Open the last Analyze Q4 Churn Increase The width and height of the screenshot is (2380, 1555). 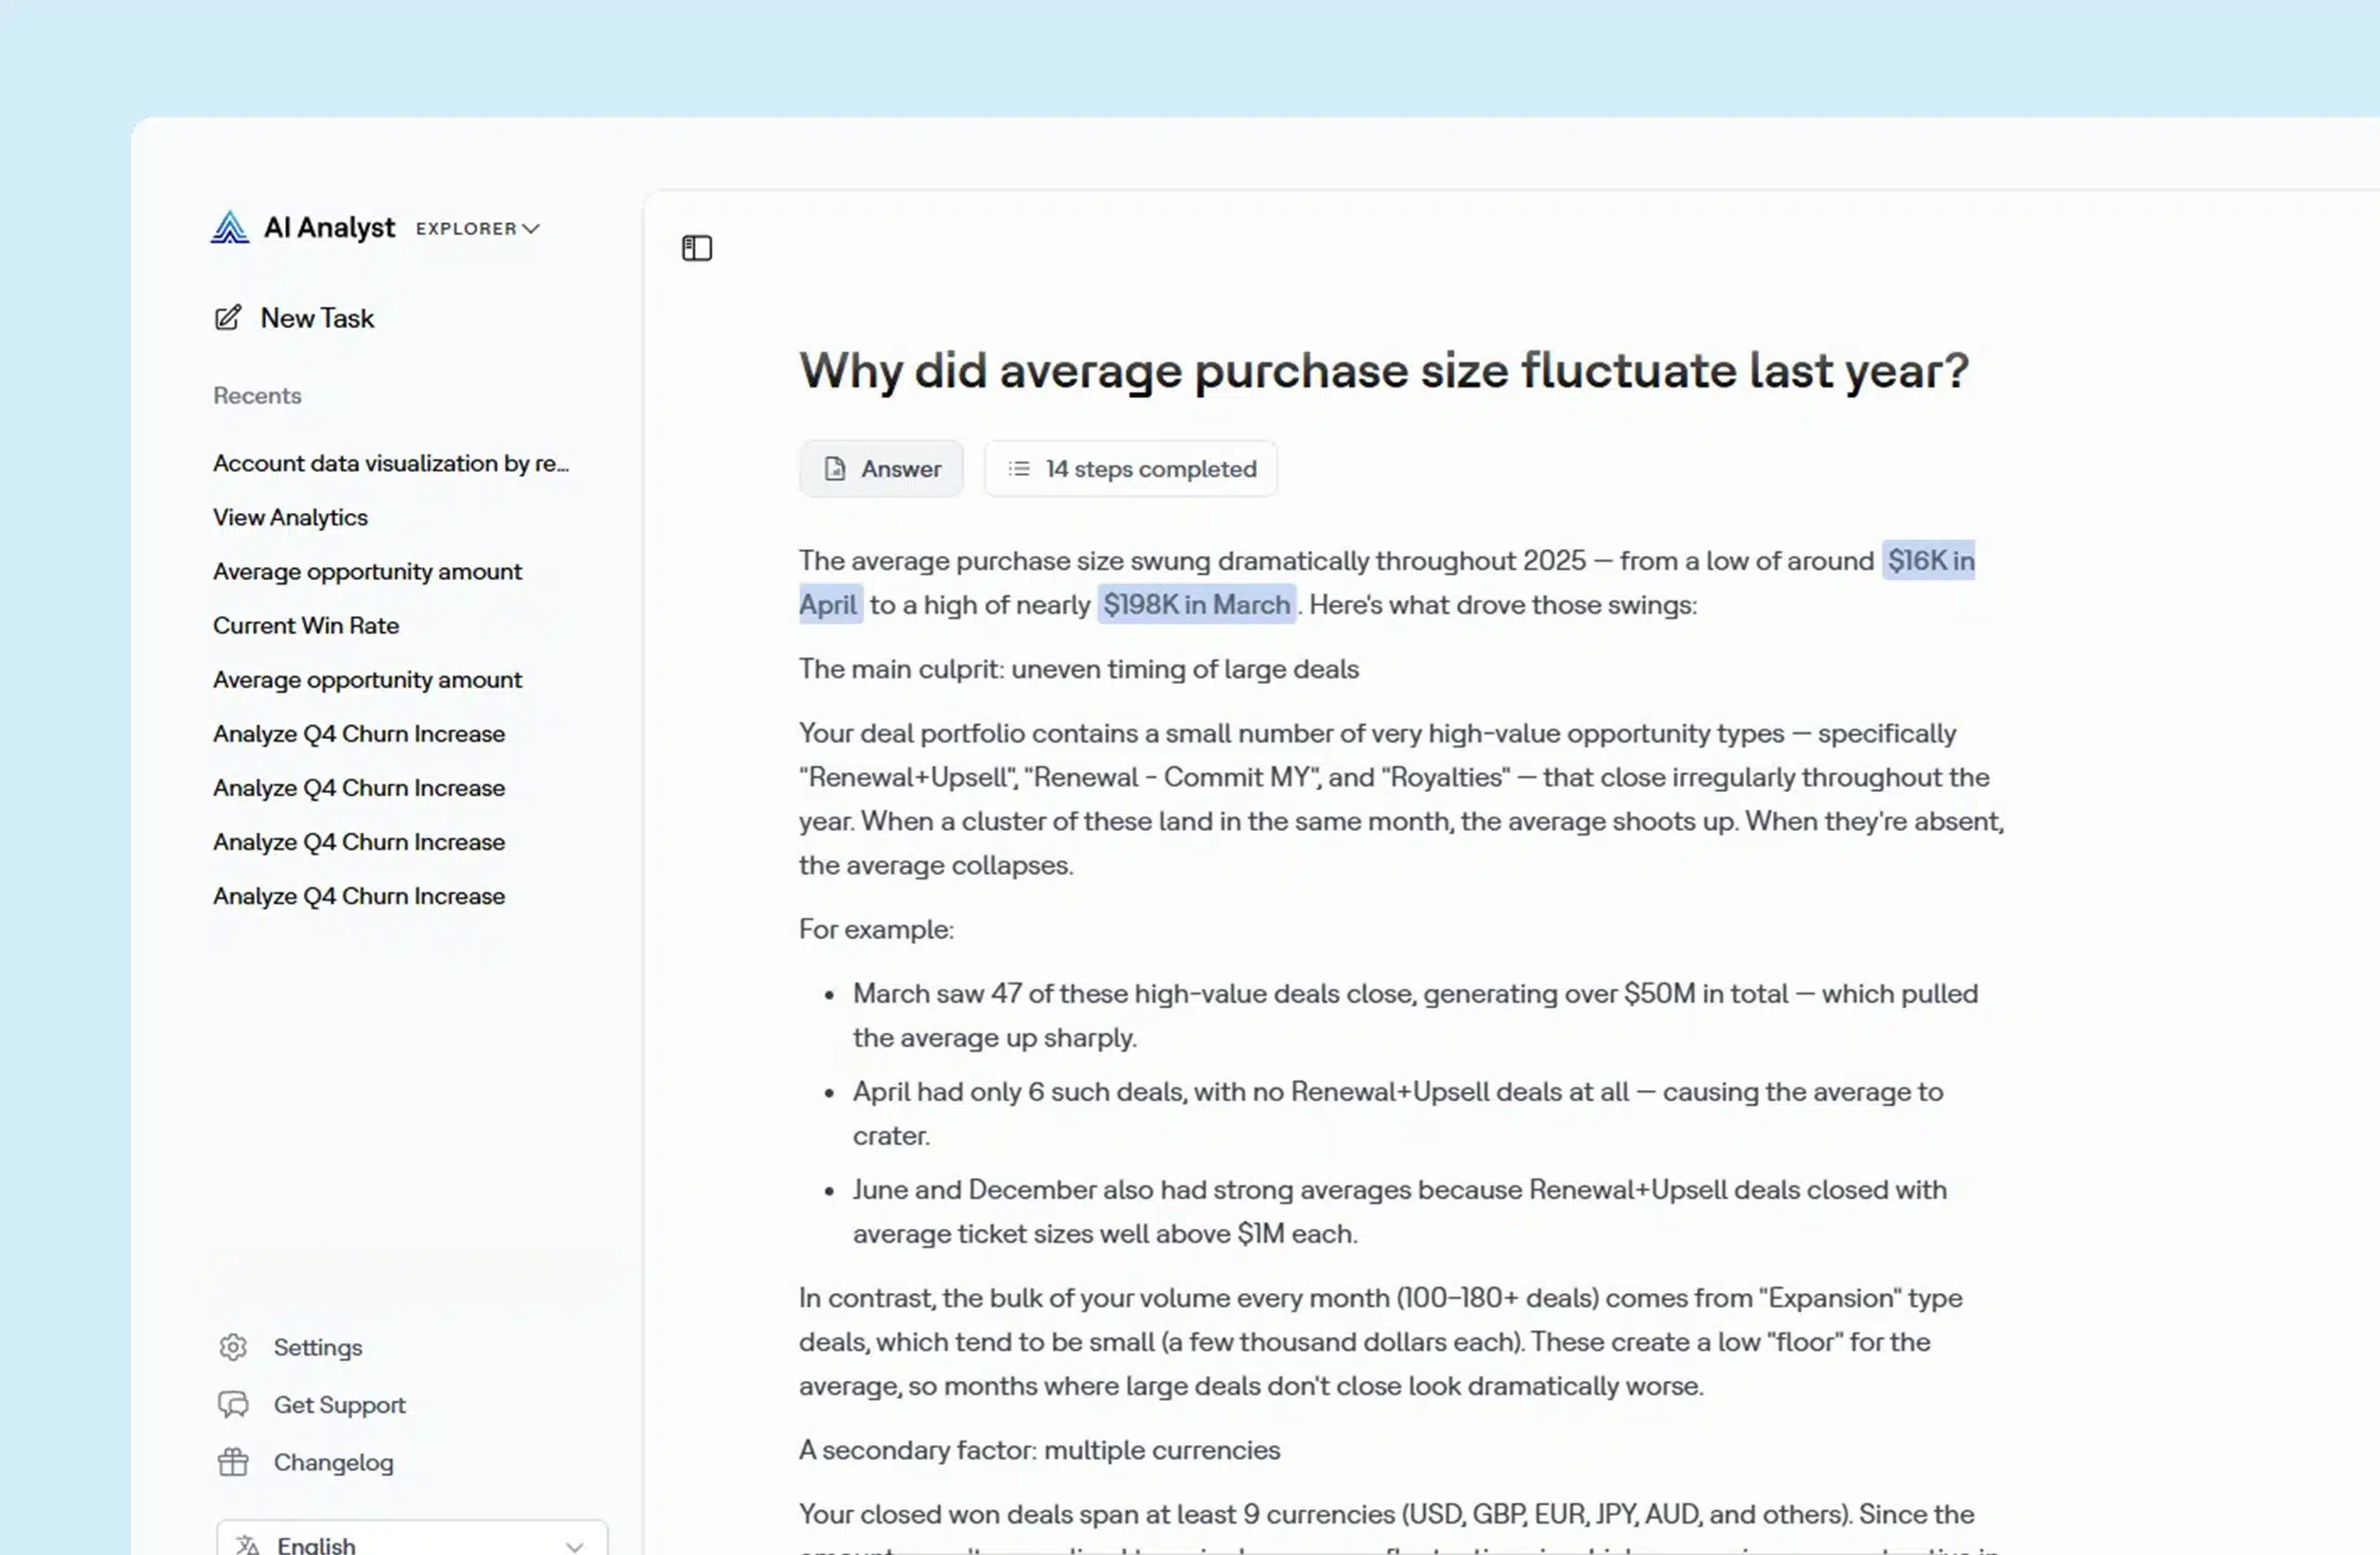click(358, 896)
